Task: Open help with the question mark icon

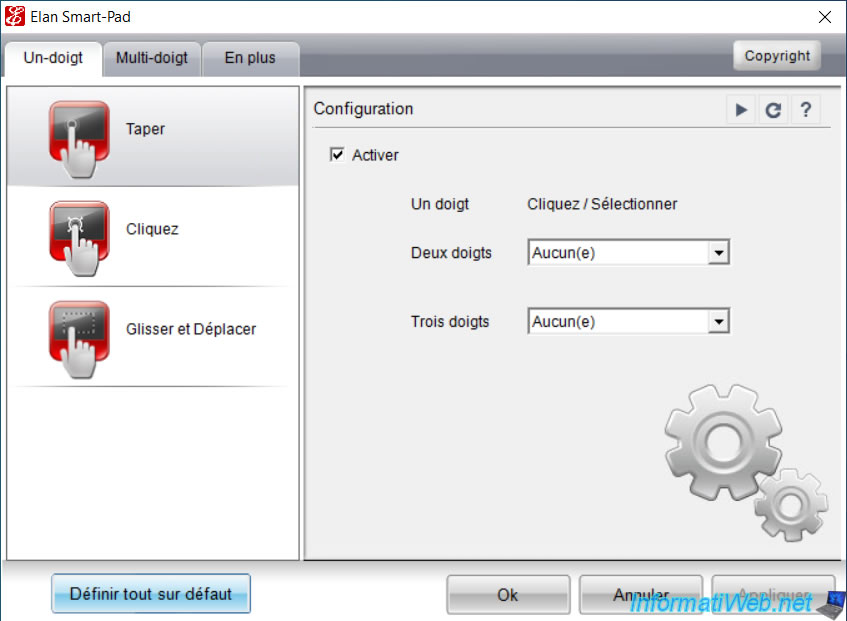Action: tap(805, 110)
